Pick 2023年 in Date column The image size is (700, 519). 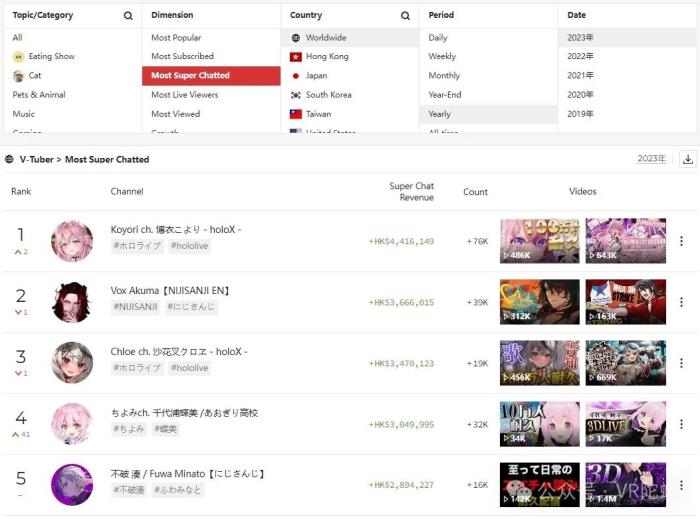(627, 37)
